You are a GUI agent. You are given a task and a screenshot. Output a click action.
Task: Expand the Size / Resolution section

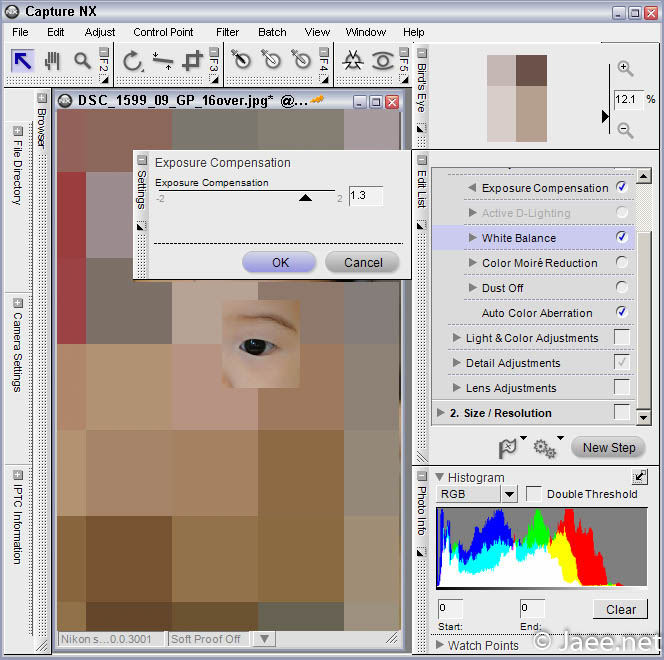pos(441,413)
